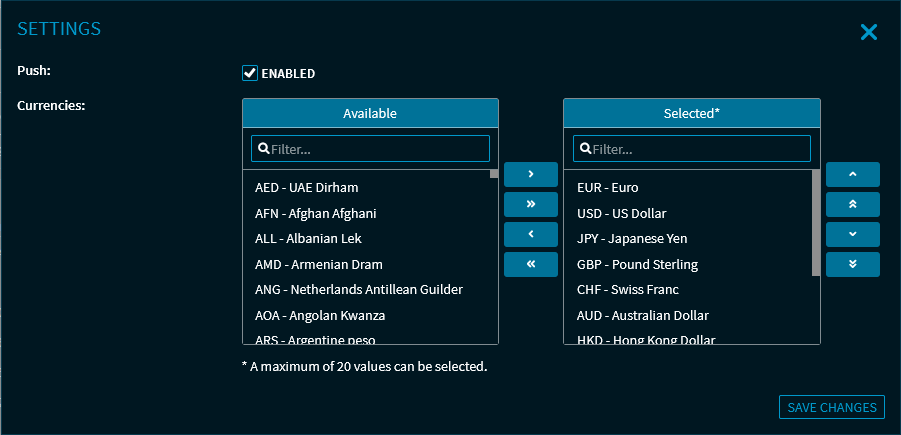
Task: Move selected currency up one position
Action: tap(852, 175)
